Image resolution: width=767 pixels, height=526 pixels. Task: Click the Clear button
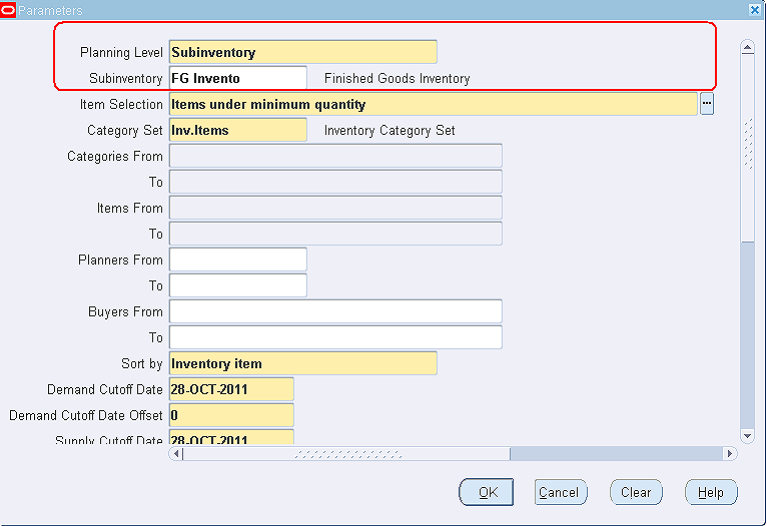click(x=636, y=492)
